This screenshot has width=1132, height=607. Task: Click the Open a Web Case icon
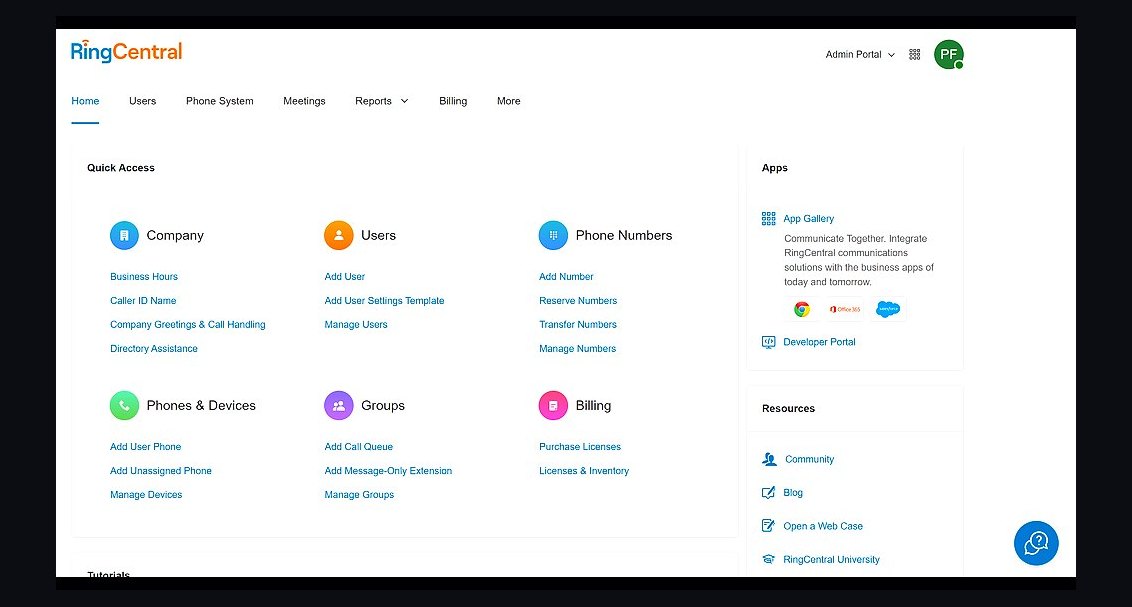click(x=768, y=526)
